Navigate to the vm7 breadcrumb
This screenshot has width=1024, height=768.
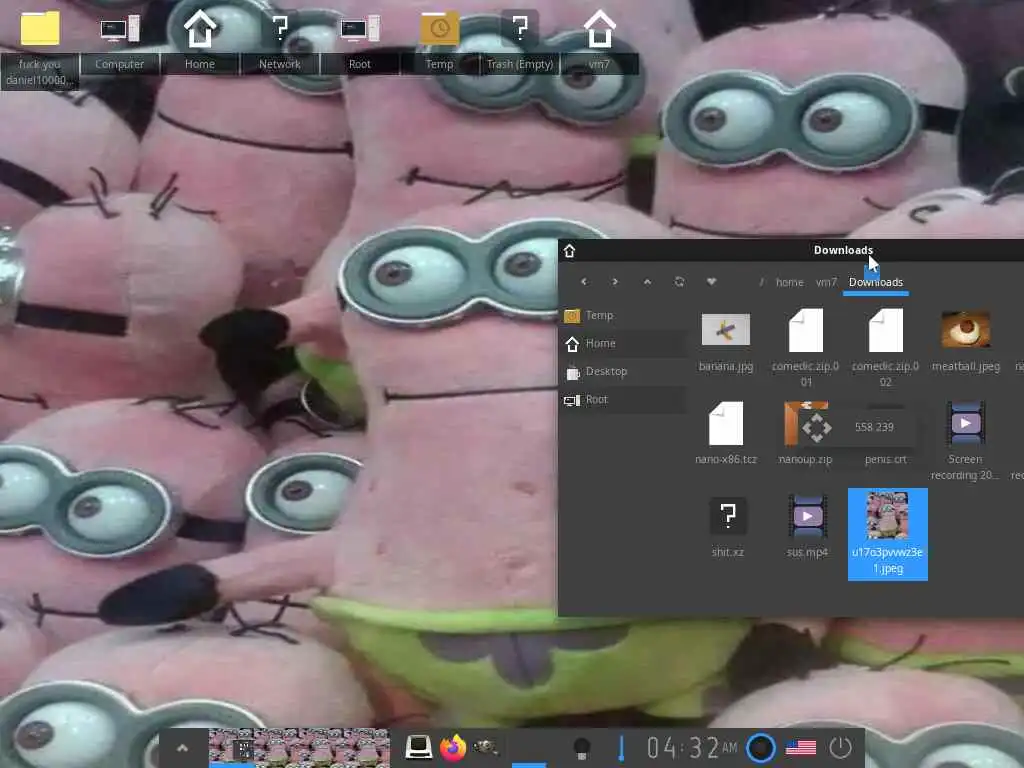tap(826, 282)
